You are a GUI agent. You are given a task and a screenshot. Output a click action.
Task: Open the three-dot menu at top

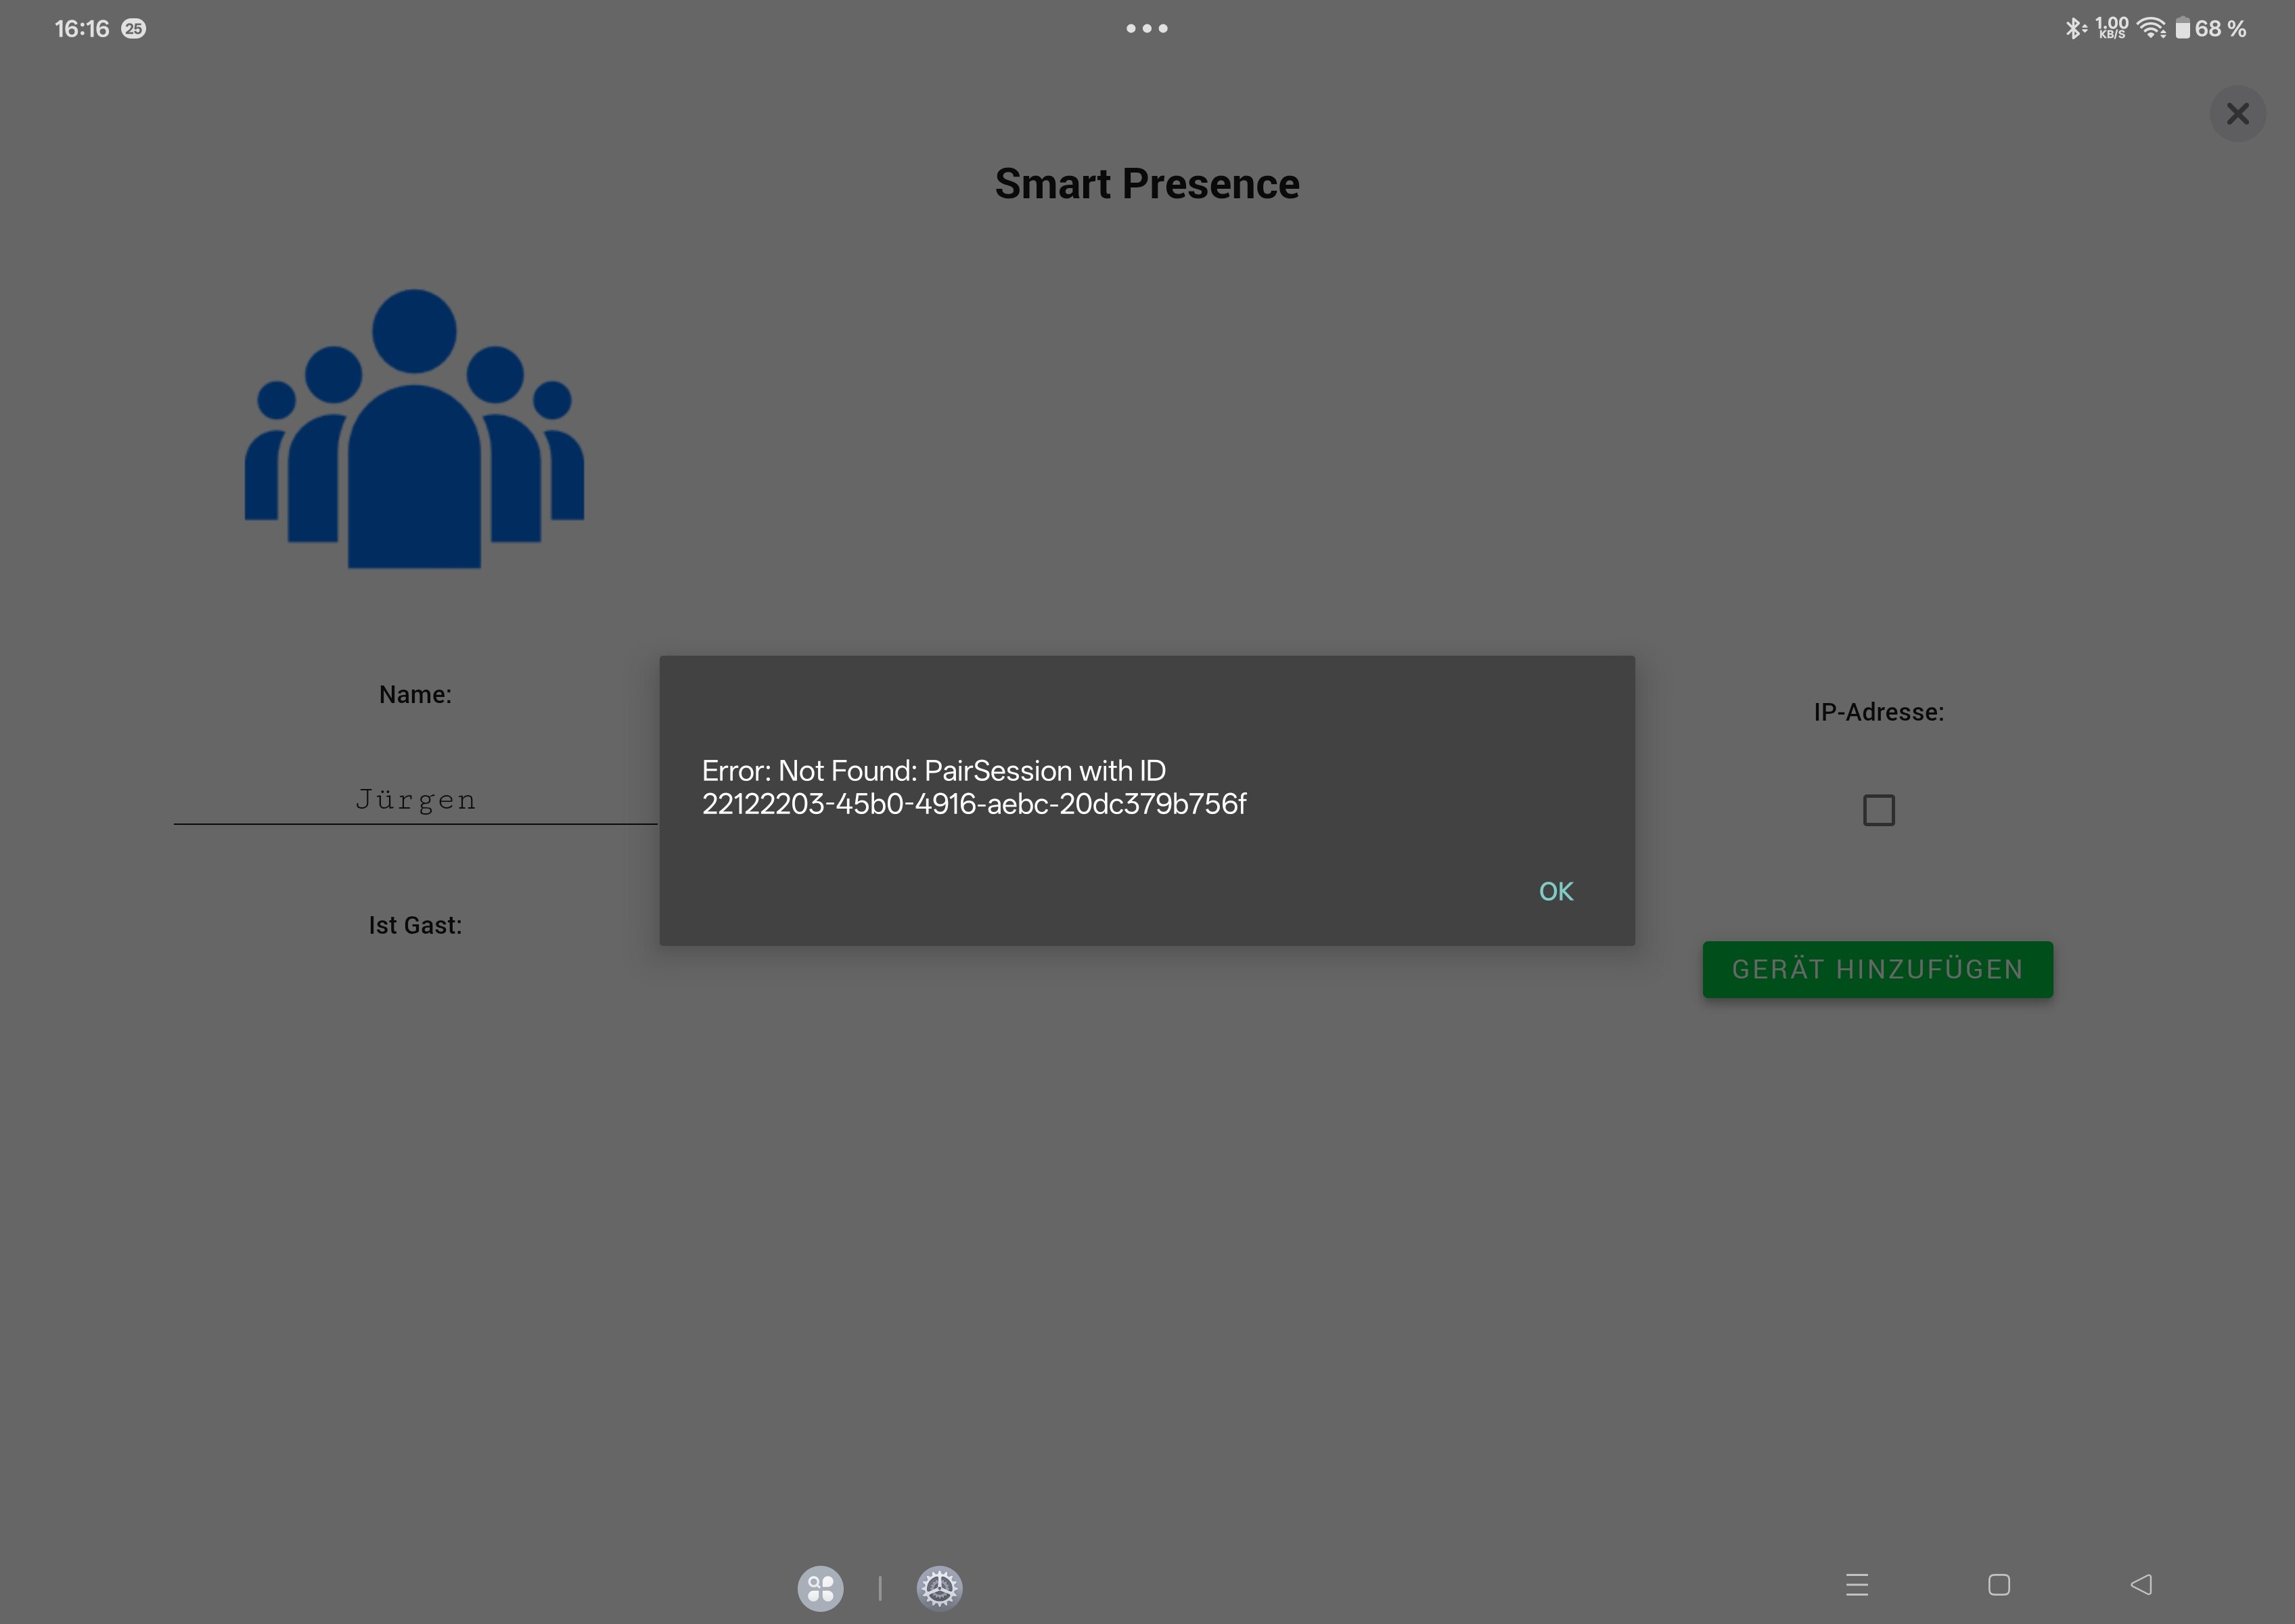[1147, 28]
